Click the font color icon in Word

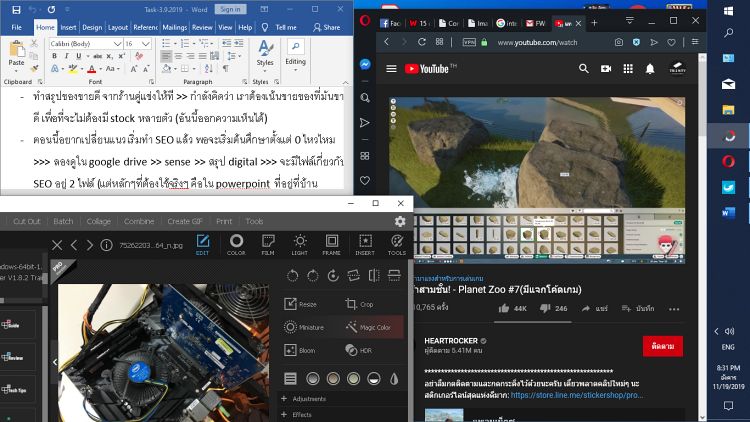92,69
